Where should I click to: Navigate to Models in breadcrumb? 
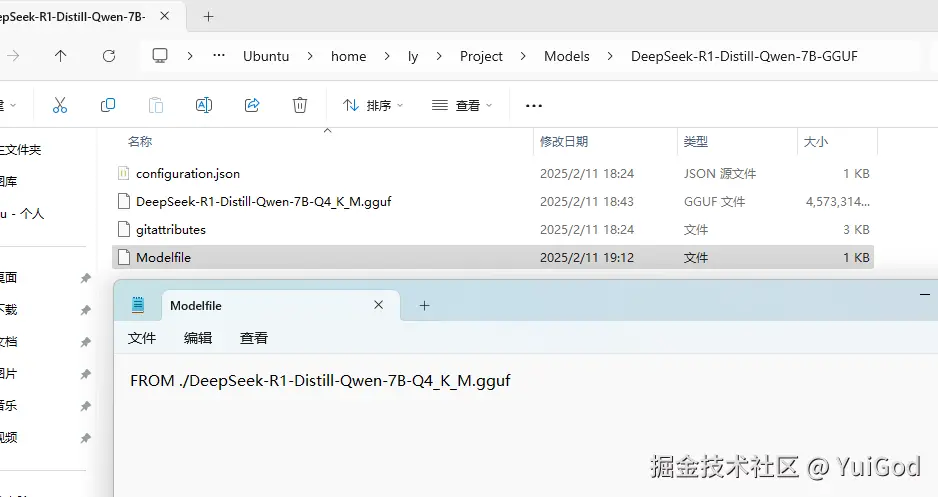(567, 56)
